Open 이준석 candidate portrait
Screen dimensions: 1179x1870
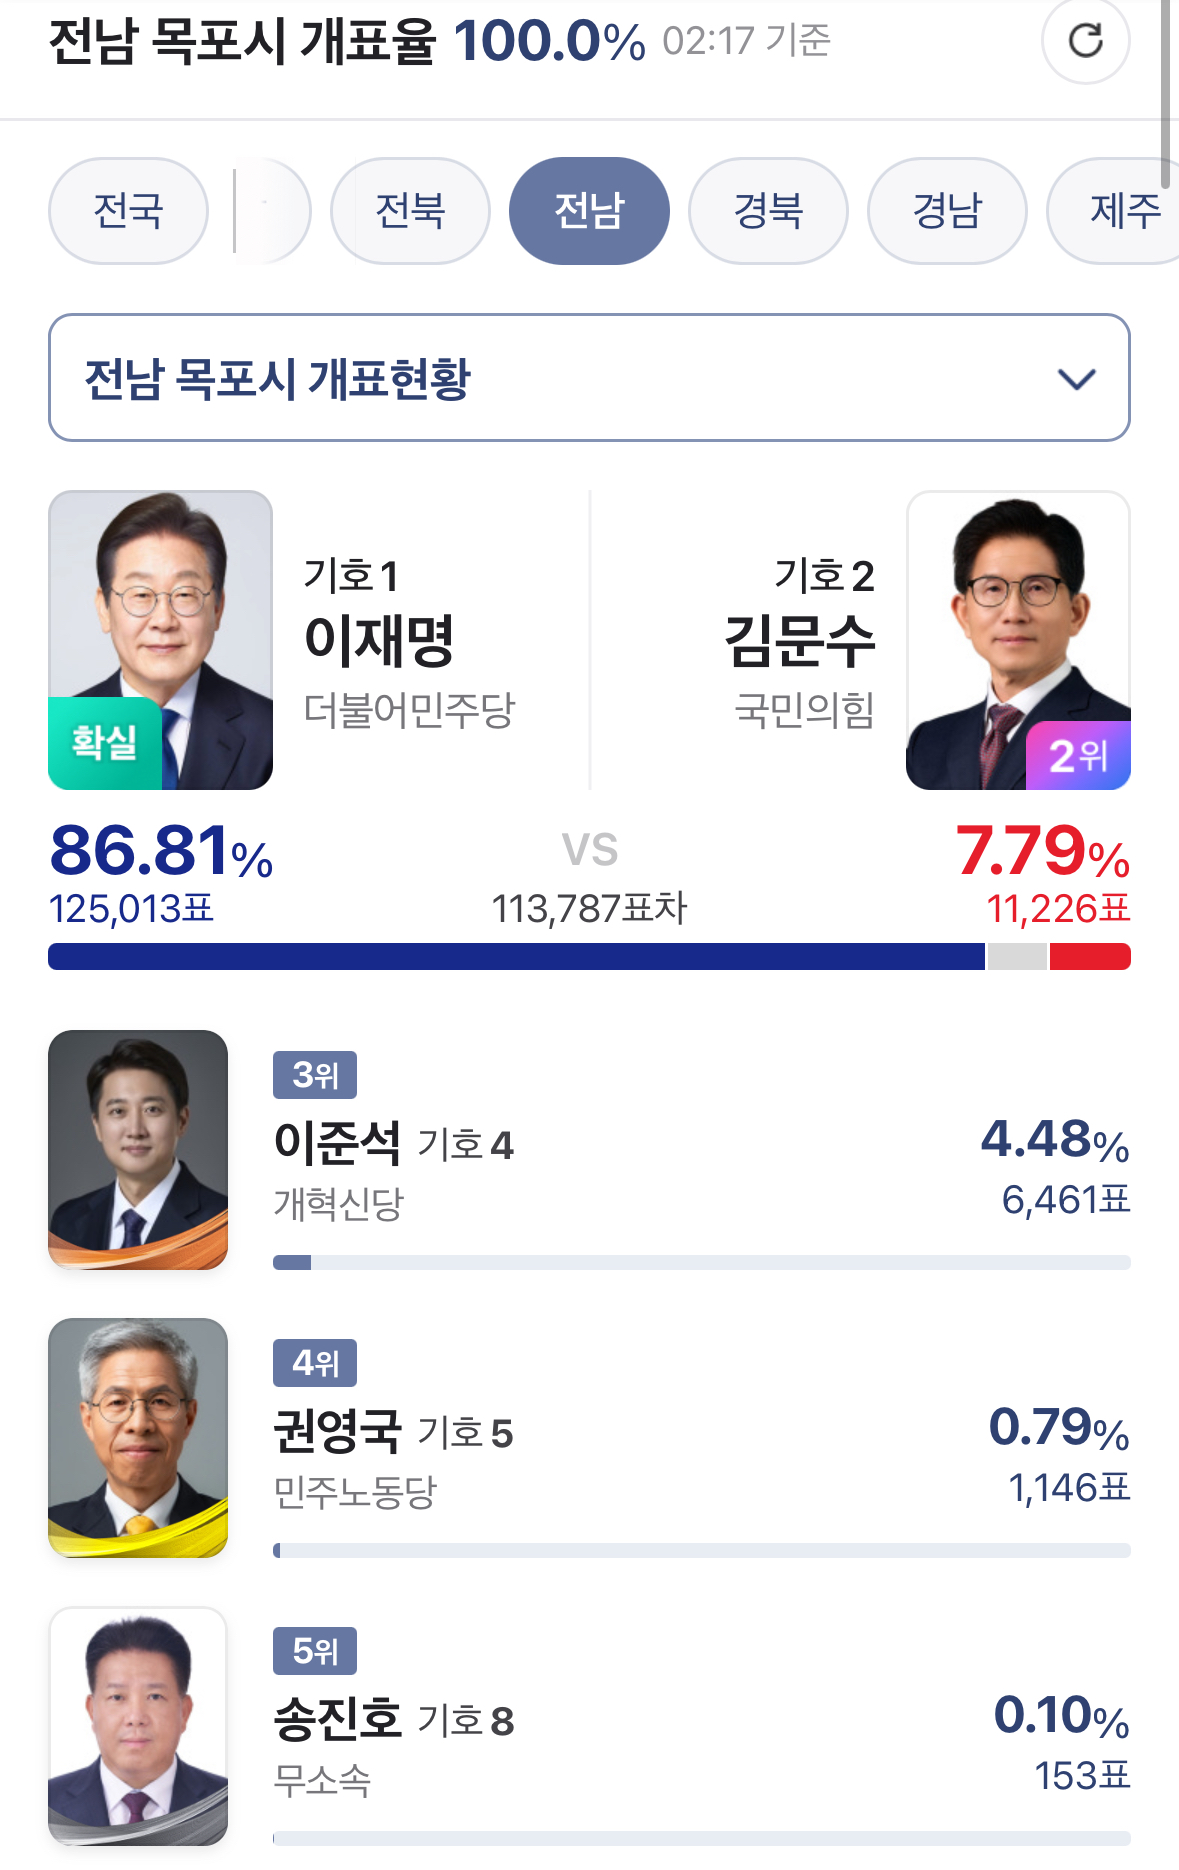click(x=138, y=1150)
